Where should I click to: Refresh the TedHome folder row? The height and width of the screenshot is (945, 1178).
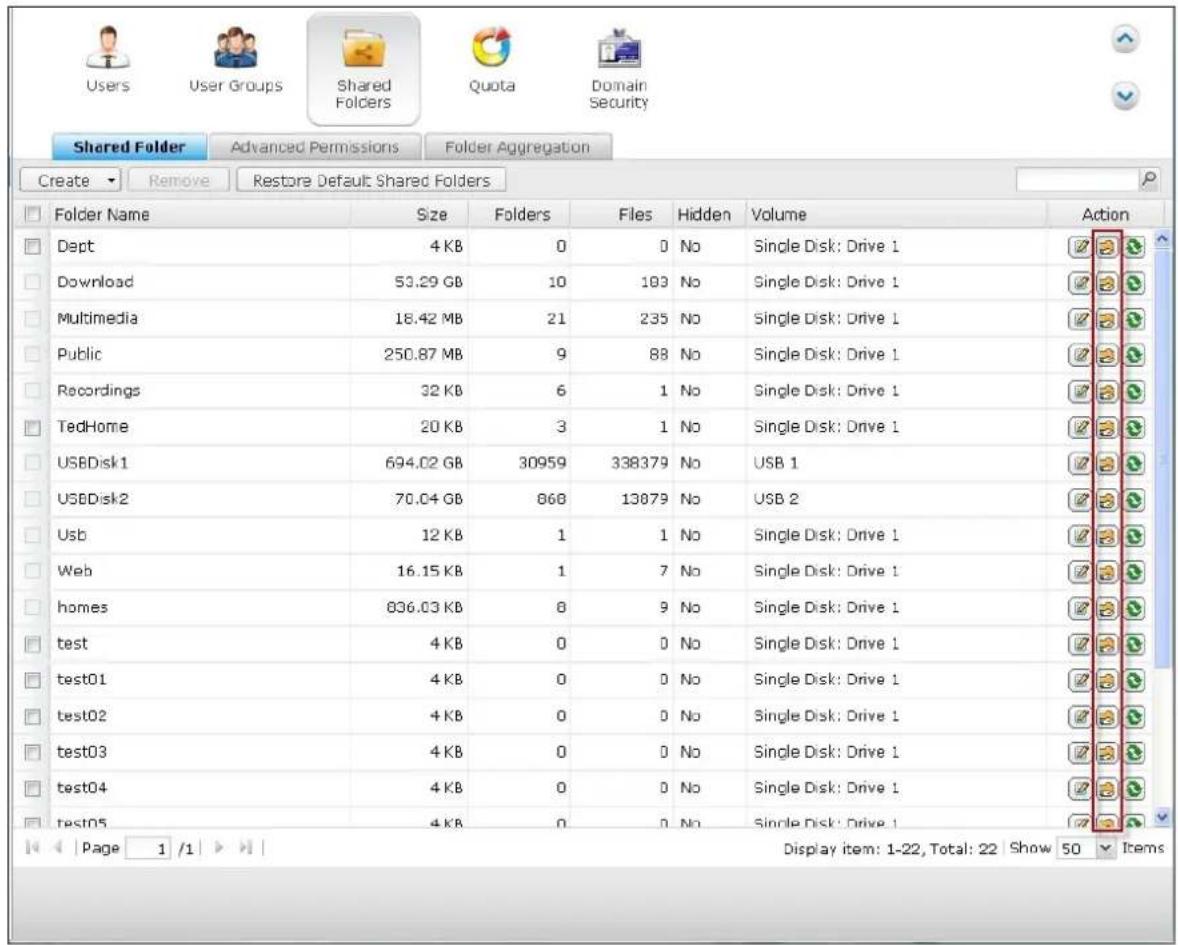click(x=1134, y=427)
